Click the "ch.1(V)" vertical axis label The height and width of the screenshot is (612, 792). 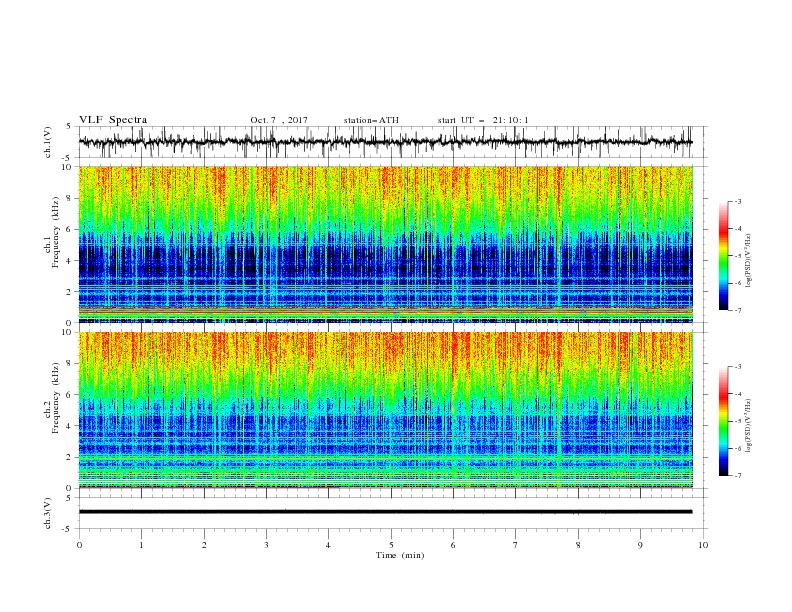tap(48, 142)
